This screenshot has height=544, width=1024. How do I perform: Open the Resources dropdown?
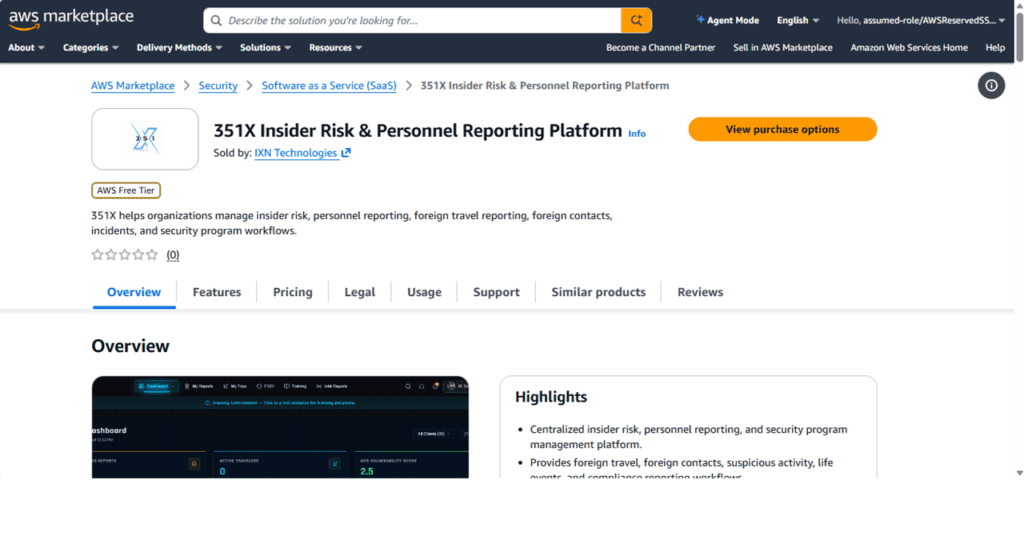[336, 48]
